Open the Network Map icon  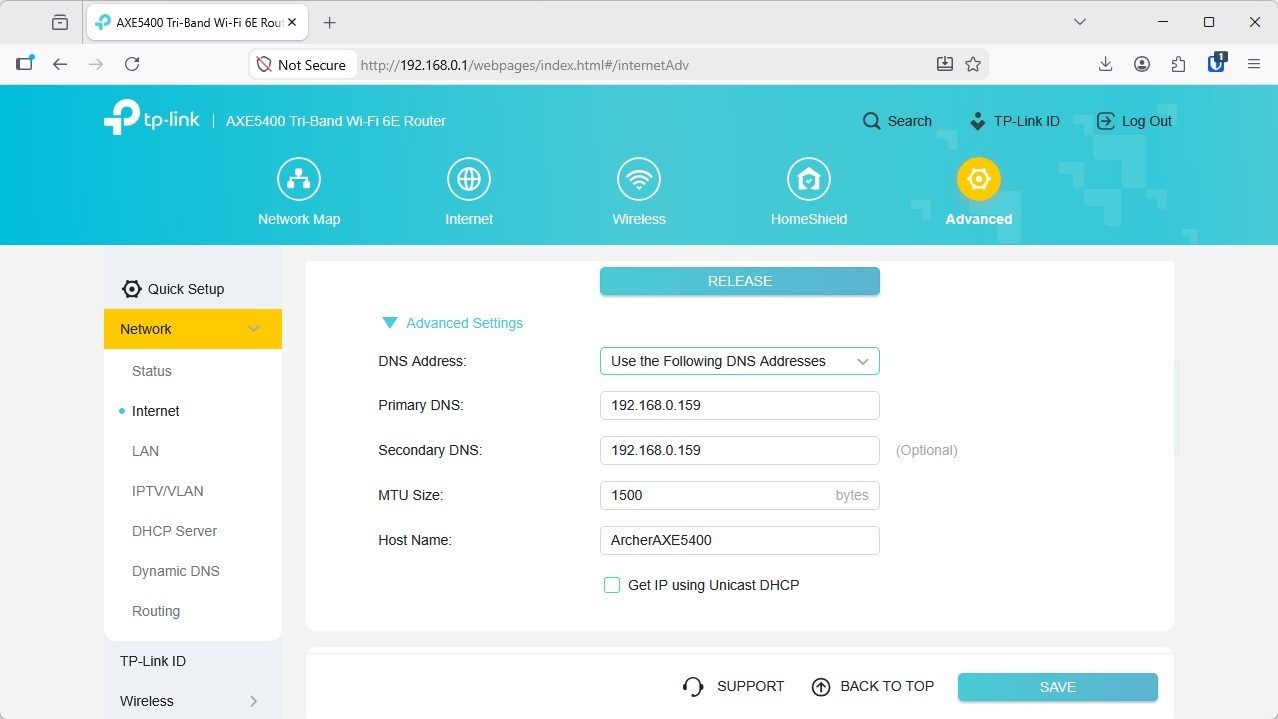coord(299,179)
